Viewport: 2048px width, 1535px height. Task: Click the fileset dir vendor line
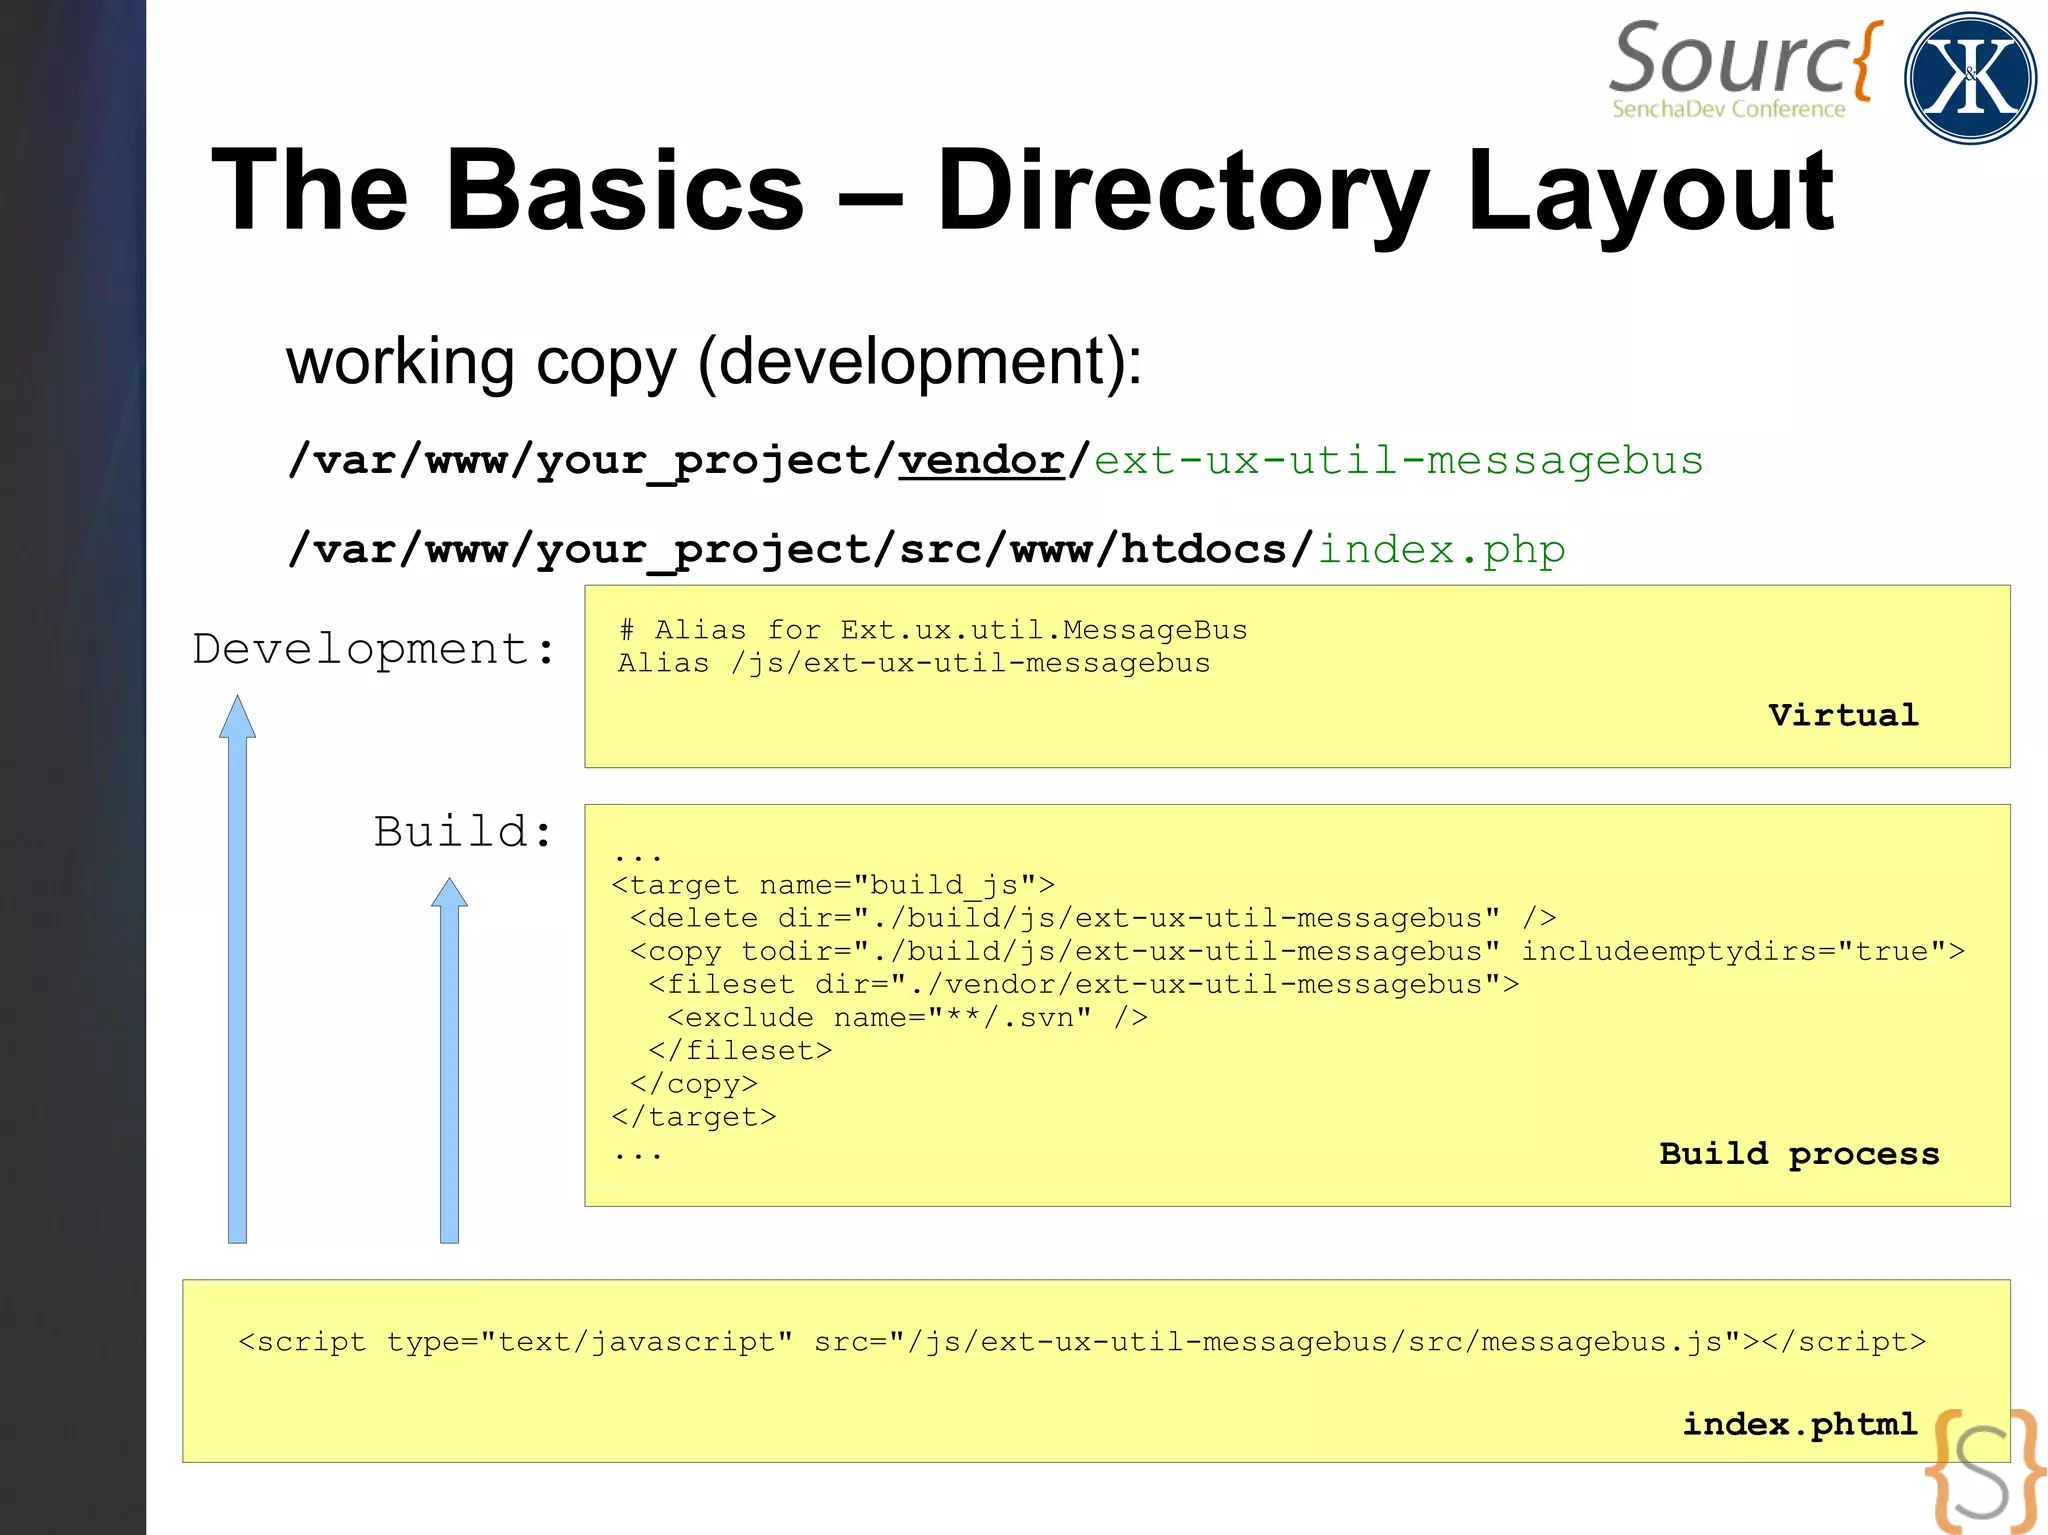pyautogui.click(x=1083, y=984)
